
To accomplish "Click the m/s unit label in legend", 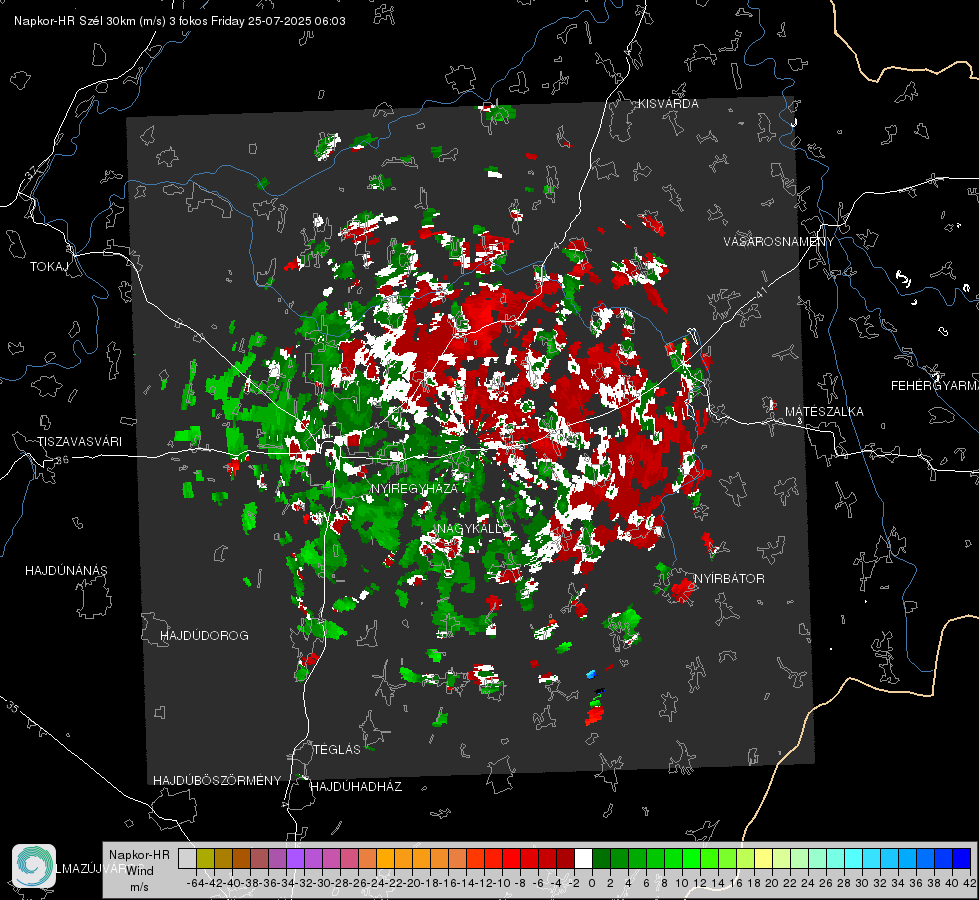I will coord(139,887).
